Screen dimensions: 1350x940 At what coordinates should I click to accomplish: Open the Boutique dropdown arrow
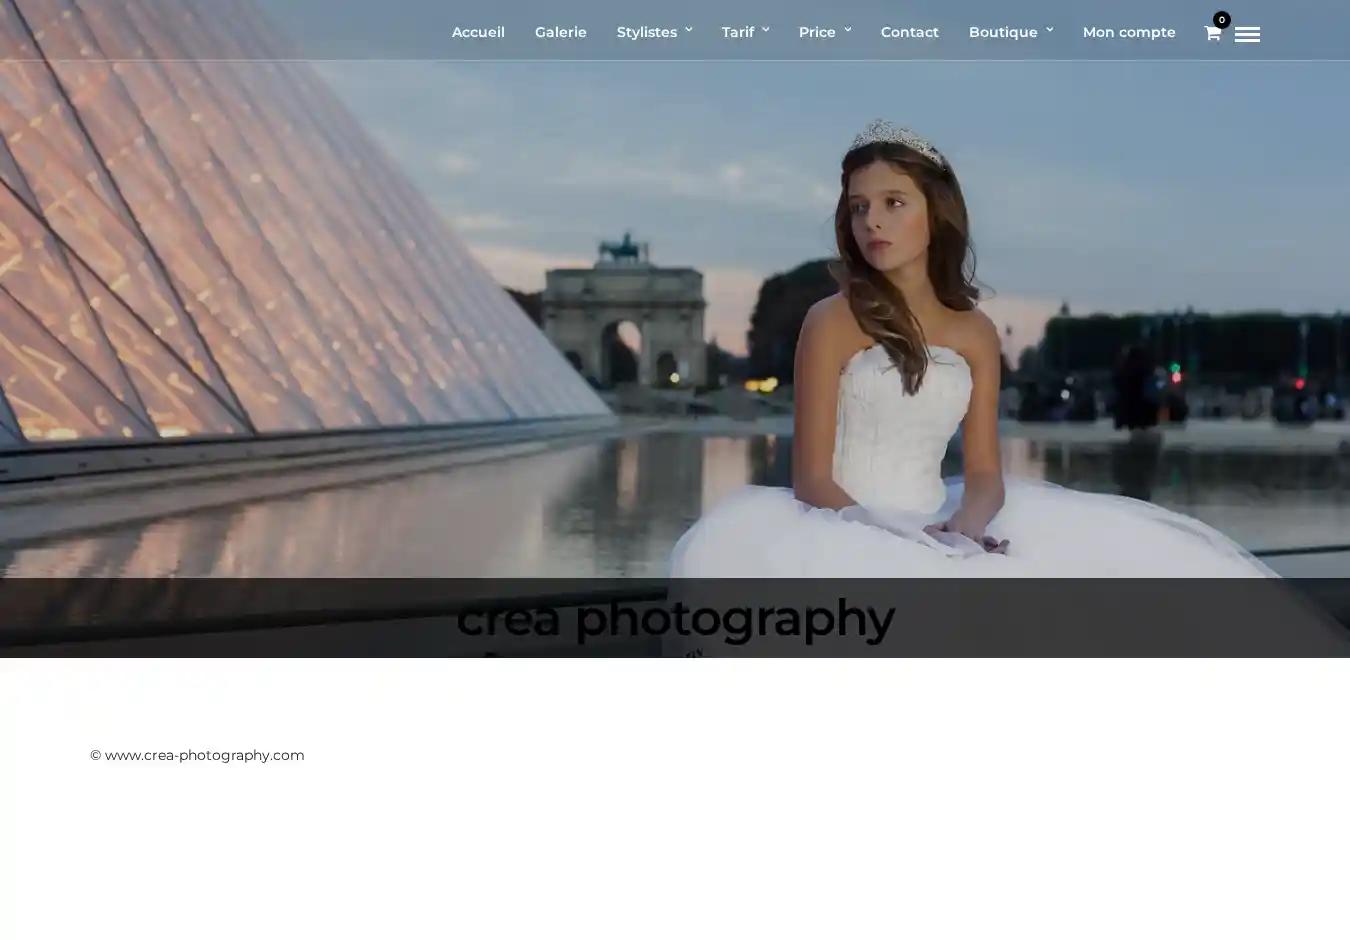pyautogui.click(x=1050, y=30)
